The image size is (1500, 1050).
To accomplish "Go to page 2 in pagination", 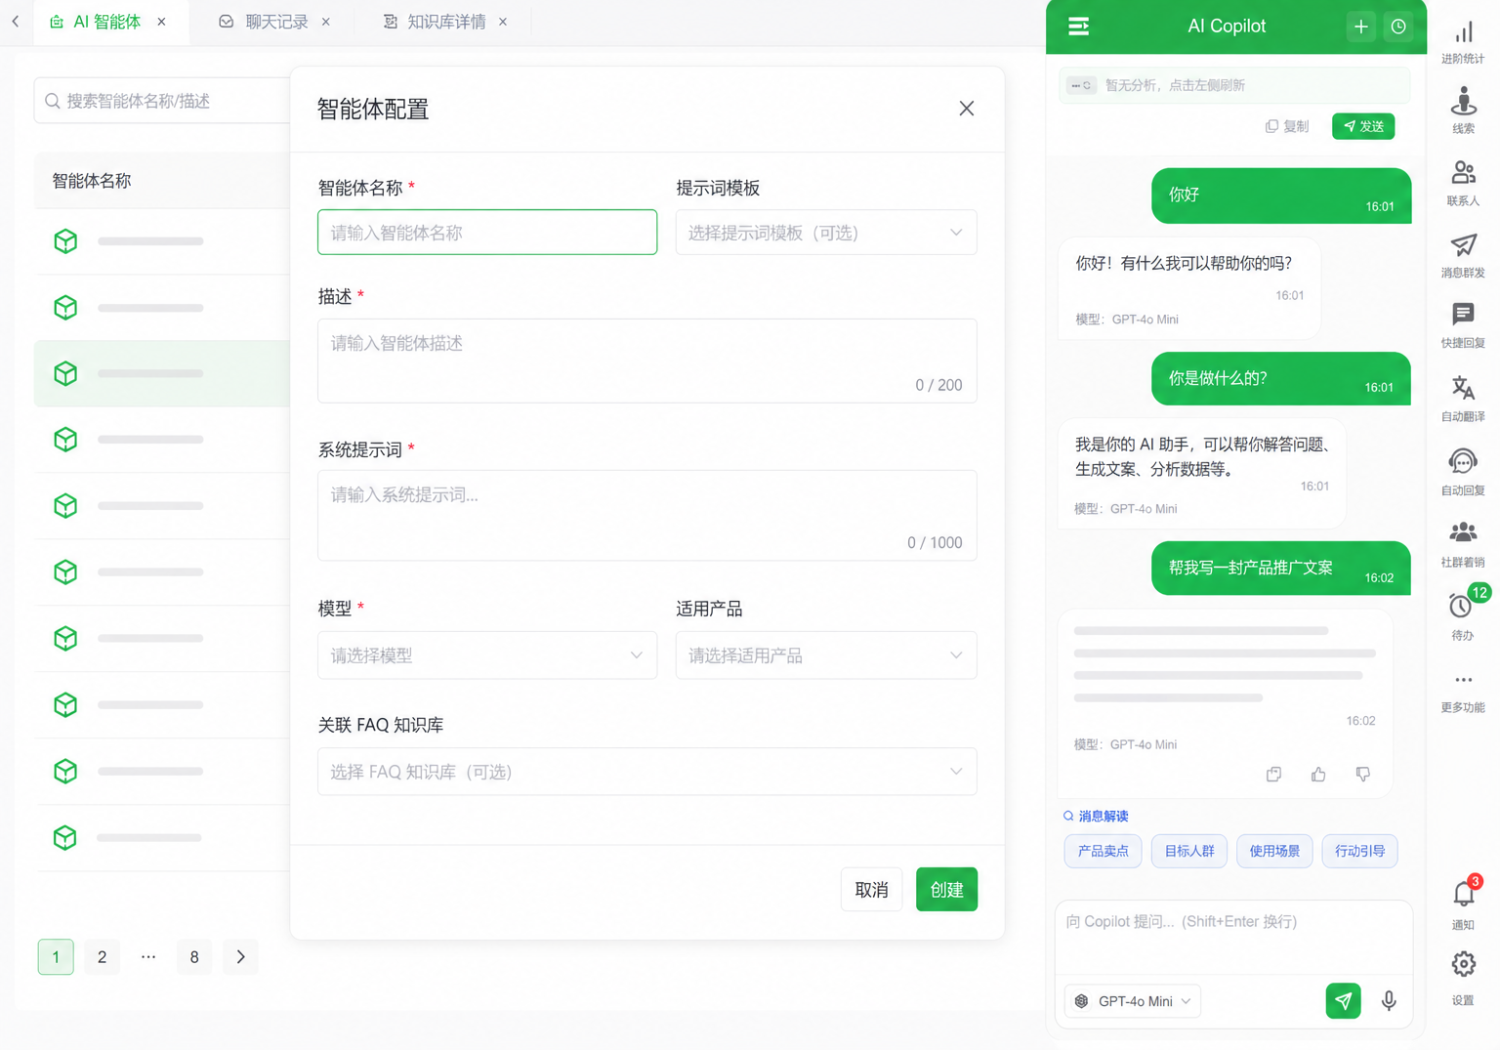I will click(102, 957).
